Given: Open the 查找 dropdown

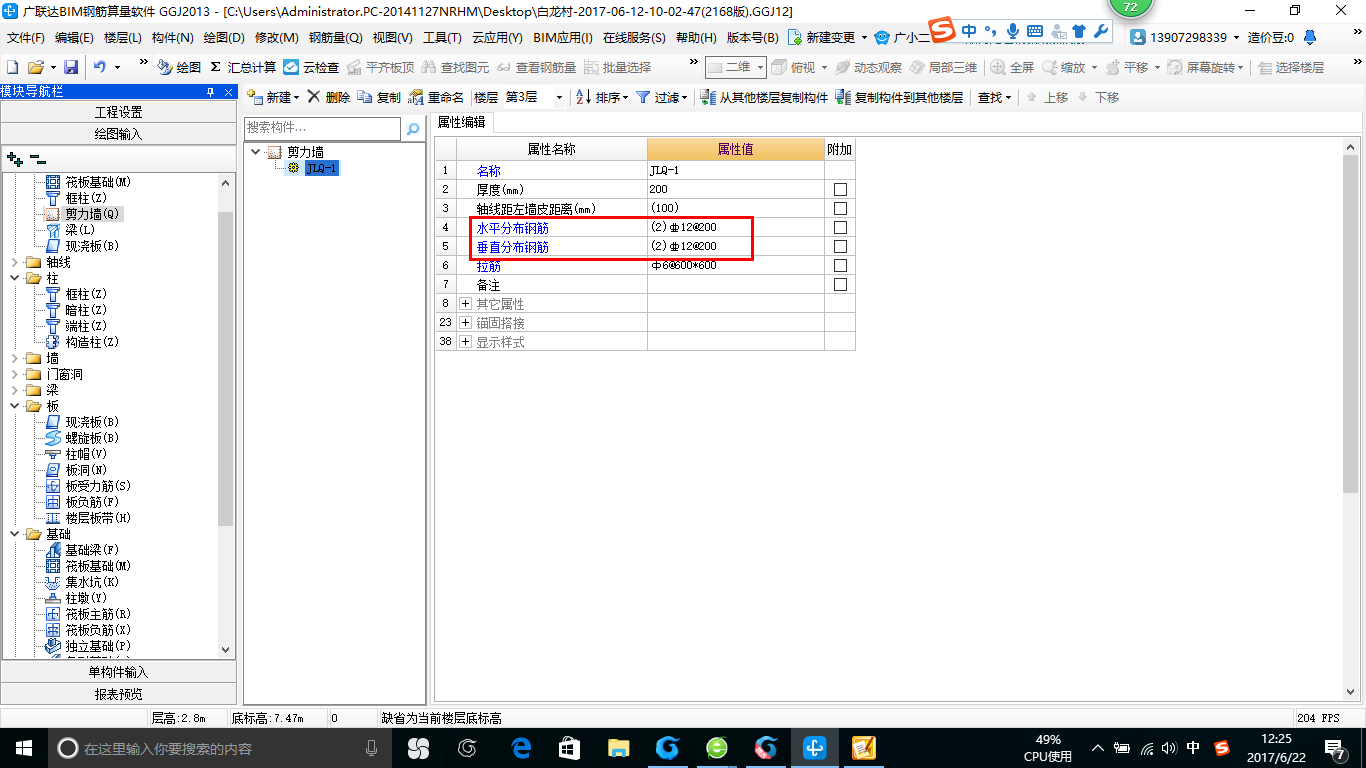Looking at the screenshot, I should click(x=994, y=97).
